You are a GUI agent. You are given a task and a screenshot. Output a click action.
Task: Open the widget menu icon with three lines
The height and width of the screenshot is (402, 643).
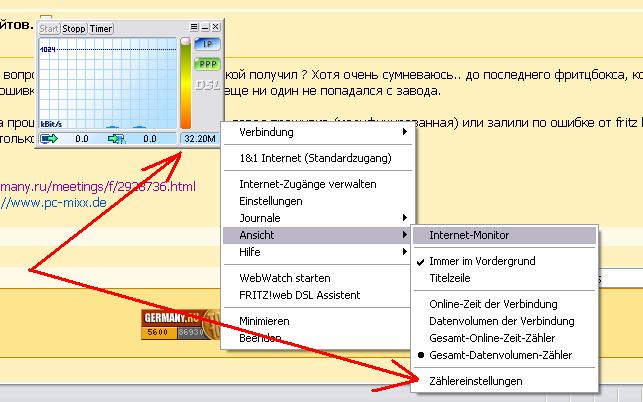[x=194, y=27]
